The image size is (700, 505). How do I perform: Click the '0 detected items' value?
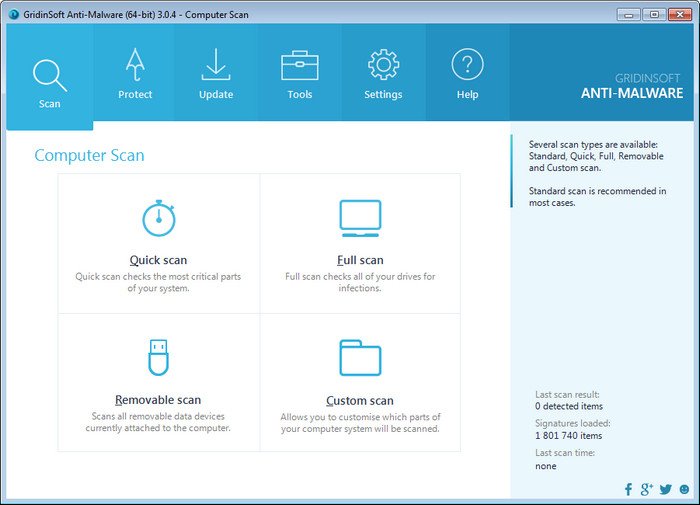569,406
